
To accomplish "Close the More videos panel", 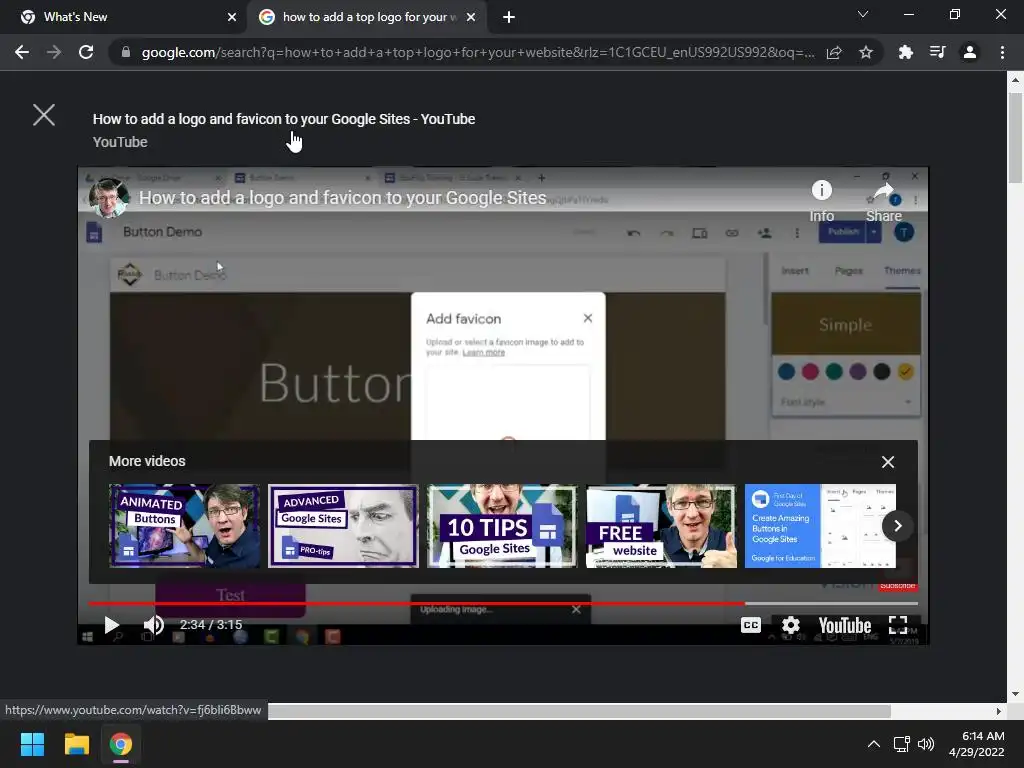I will (x=888, y=462).
